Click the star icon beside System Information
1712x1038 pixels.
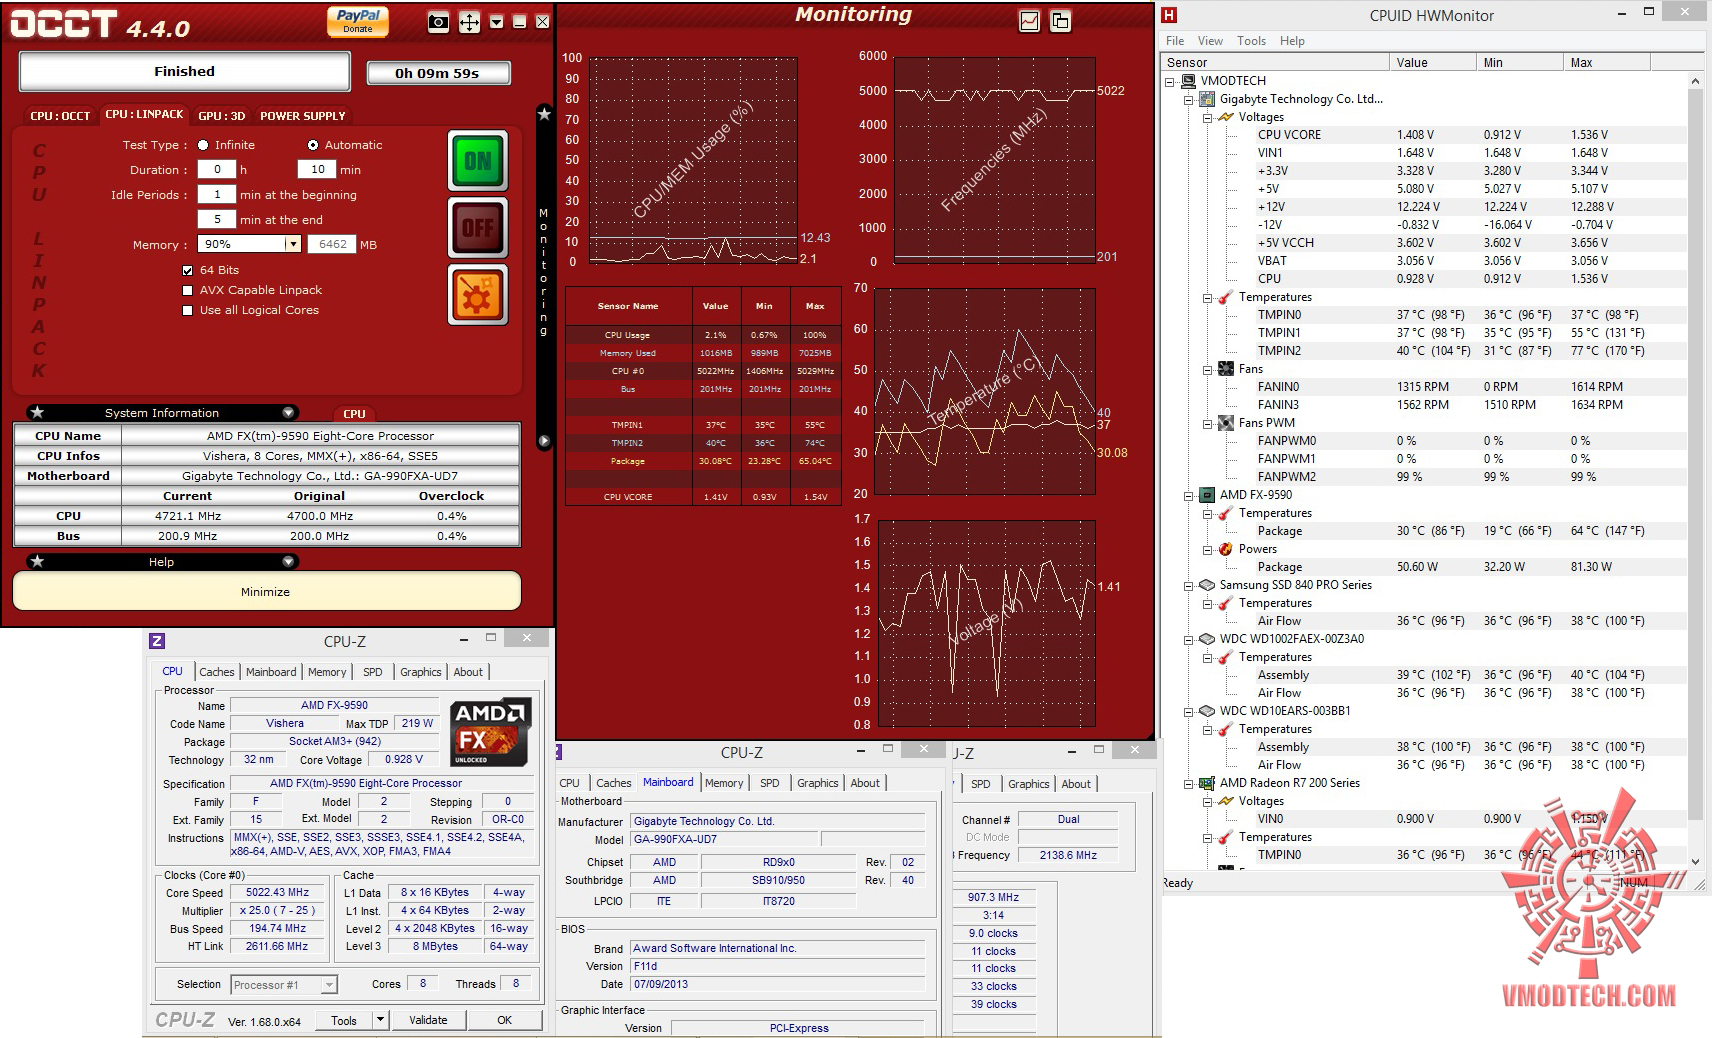[37, 412]
